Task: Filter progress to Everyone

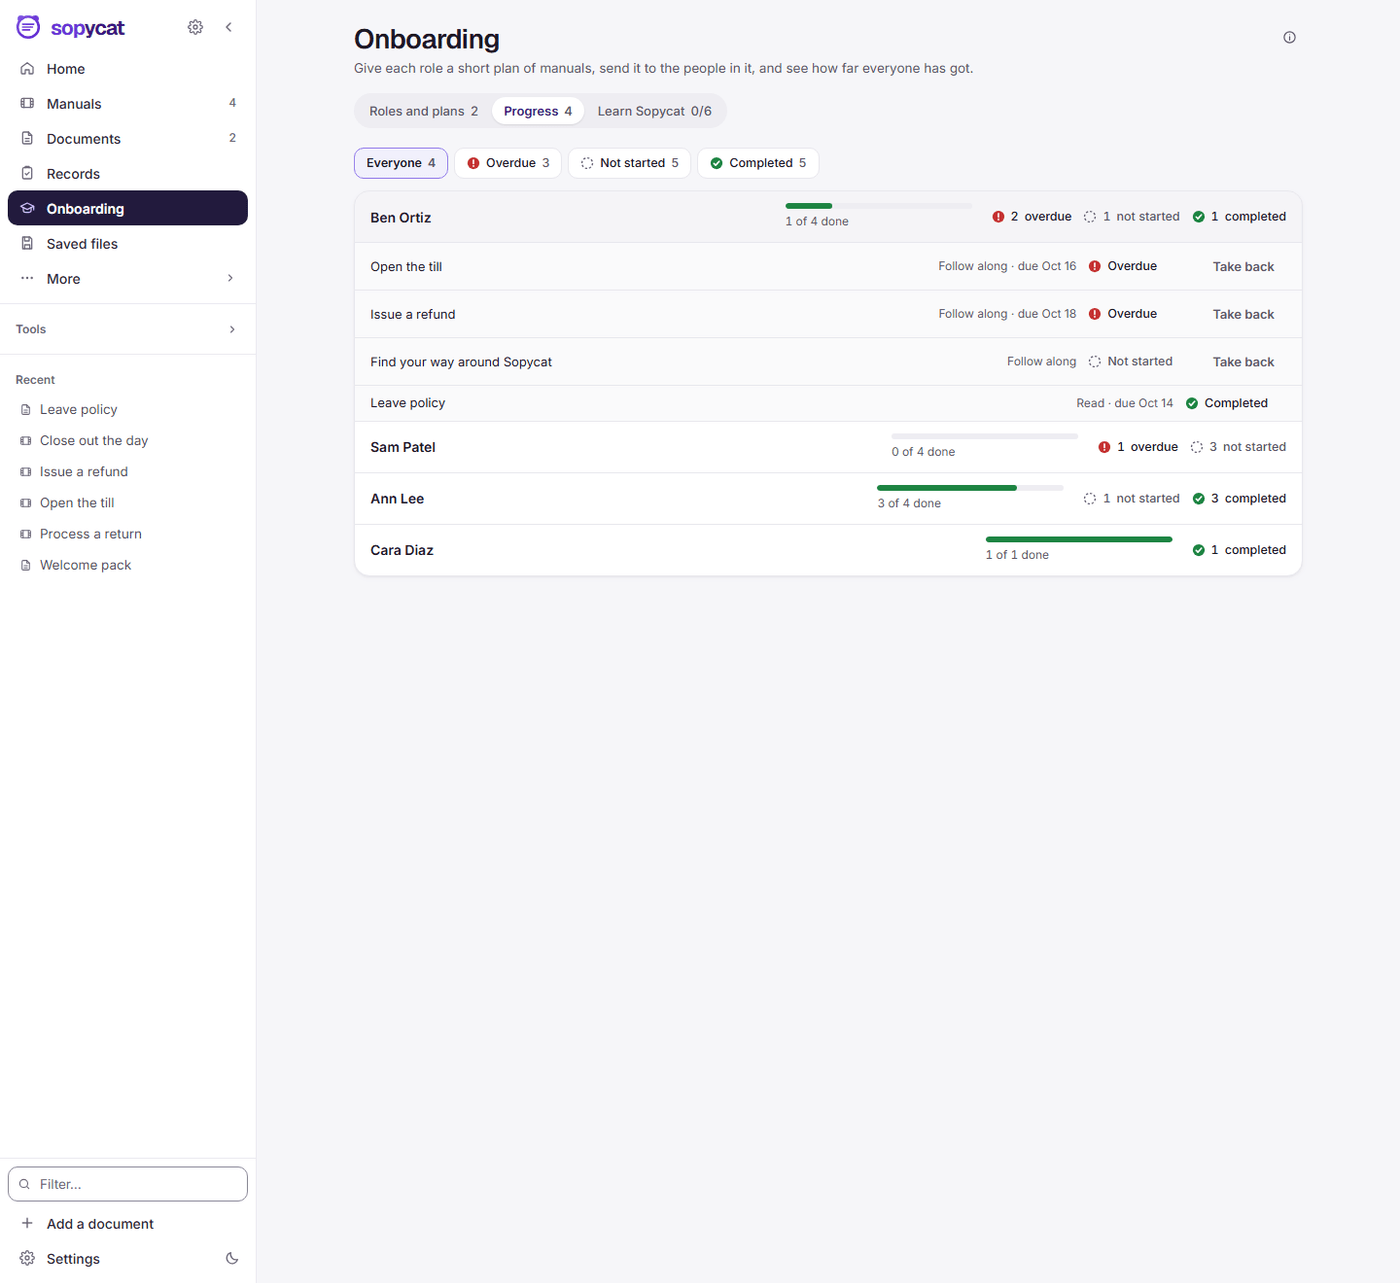Action: tap(401, 163)
